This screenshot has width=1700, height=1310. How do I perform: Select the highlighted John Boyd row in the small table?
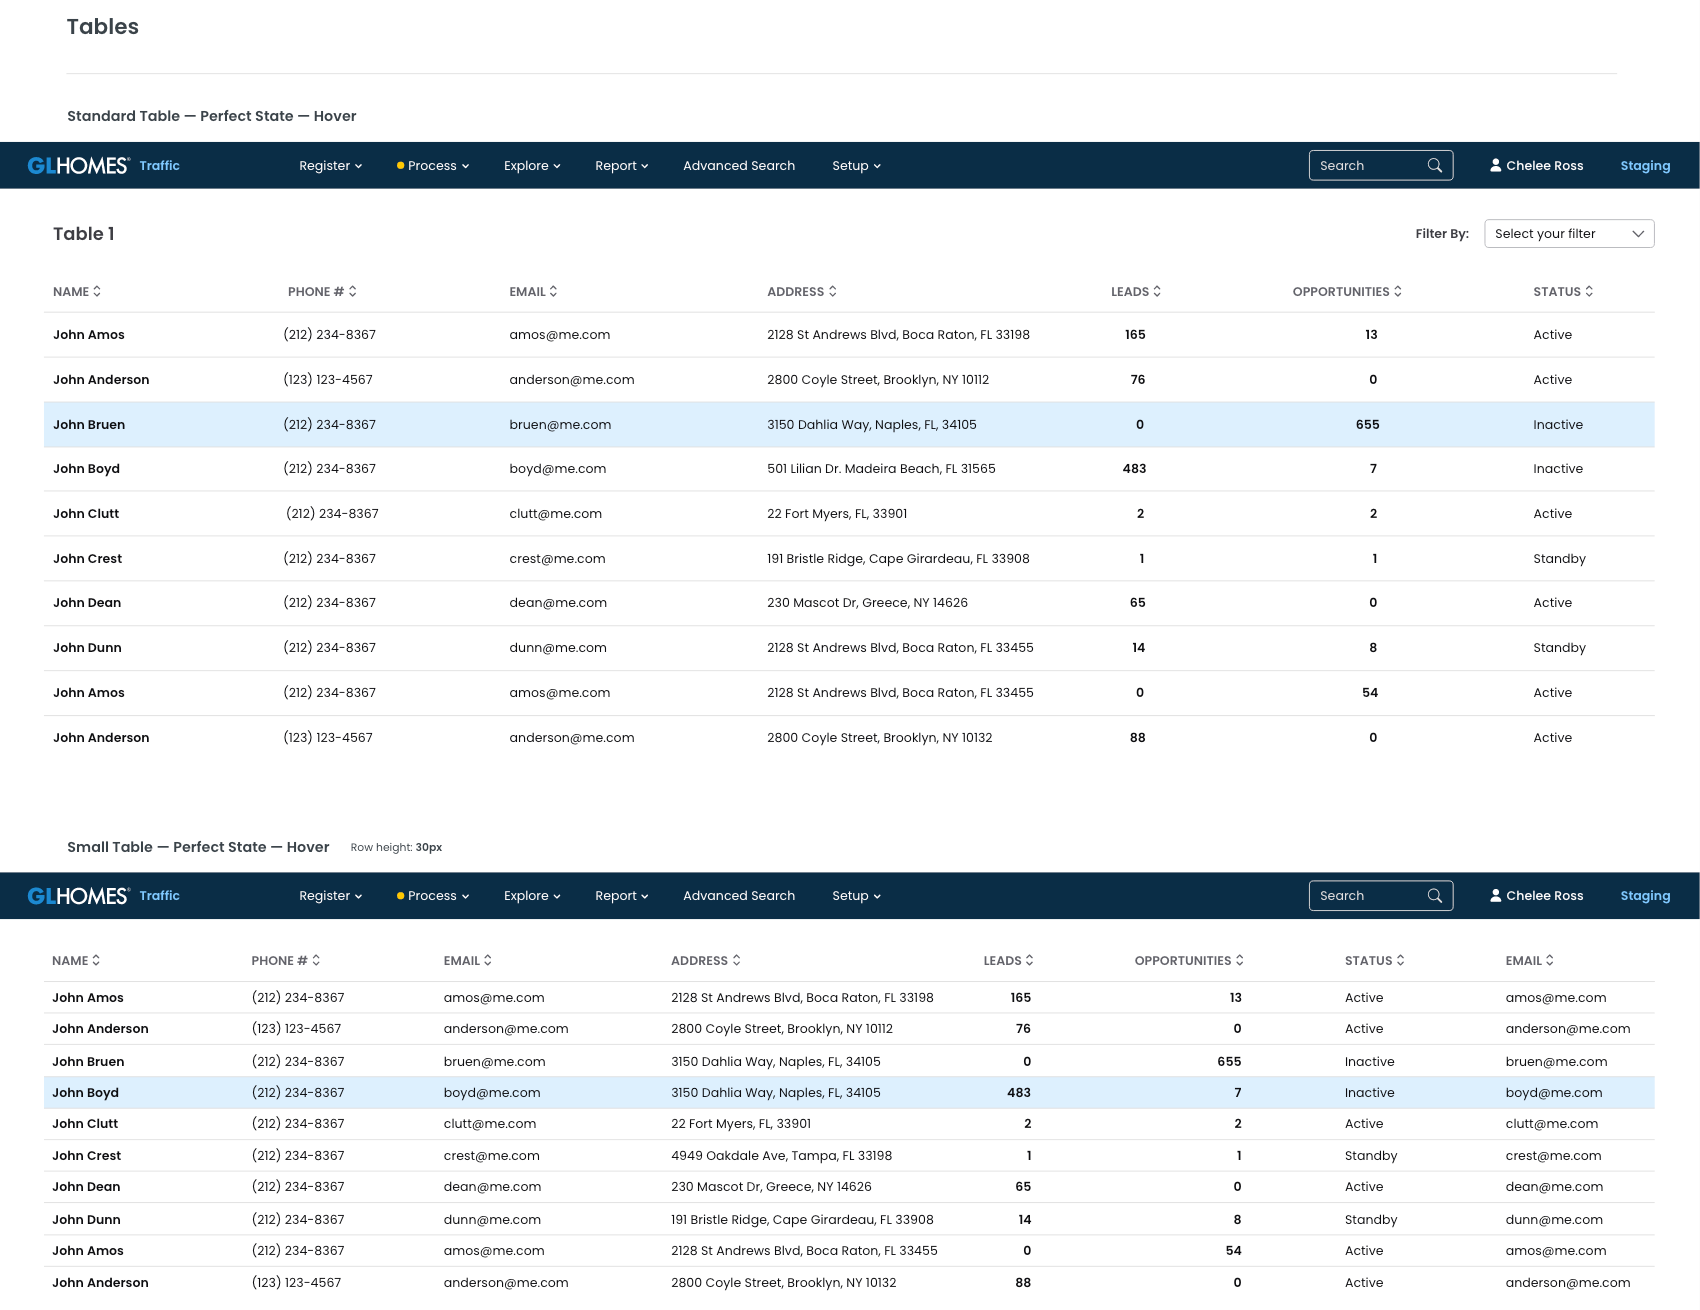(849, 1093)
